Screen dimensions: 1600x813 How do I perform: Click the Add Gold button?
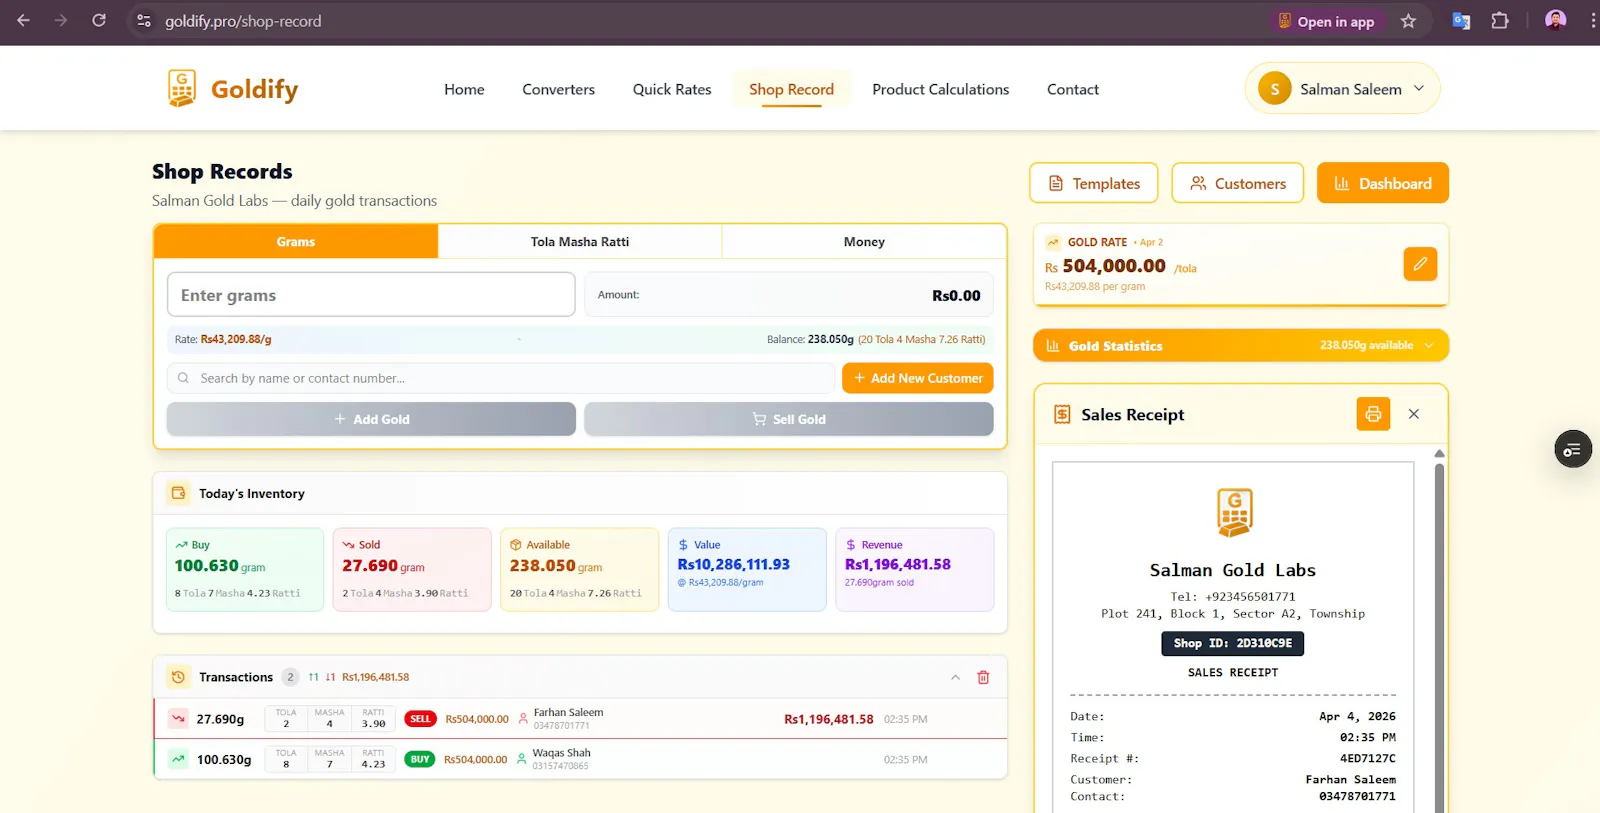click(x=371, y=419)
